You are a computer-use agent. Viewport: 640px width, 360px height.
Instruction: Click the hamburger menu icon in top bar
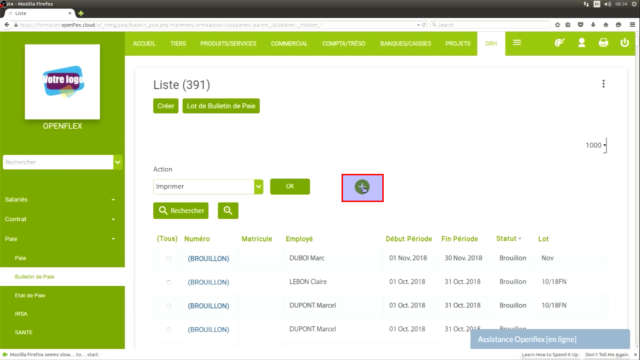tap(517, 42)
